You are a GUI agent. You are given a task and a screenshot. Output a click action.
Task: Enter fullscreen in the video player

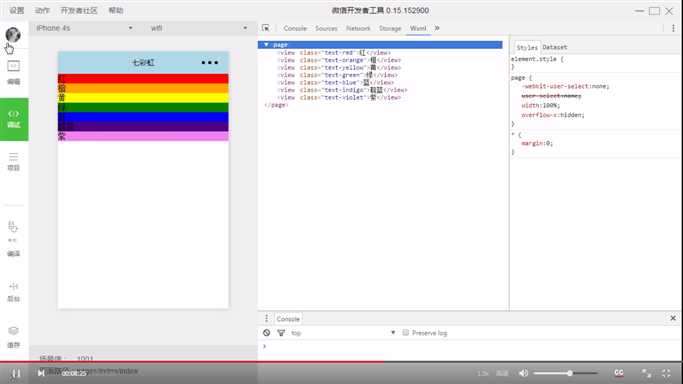(666, 373)
